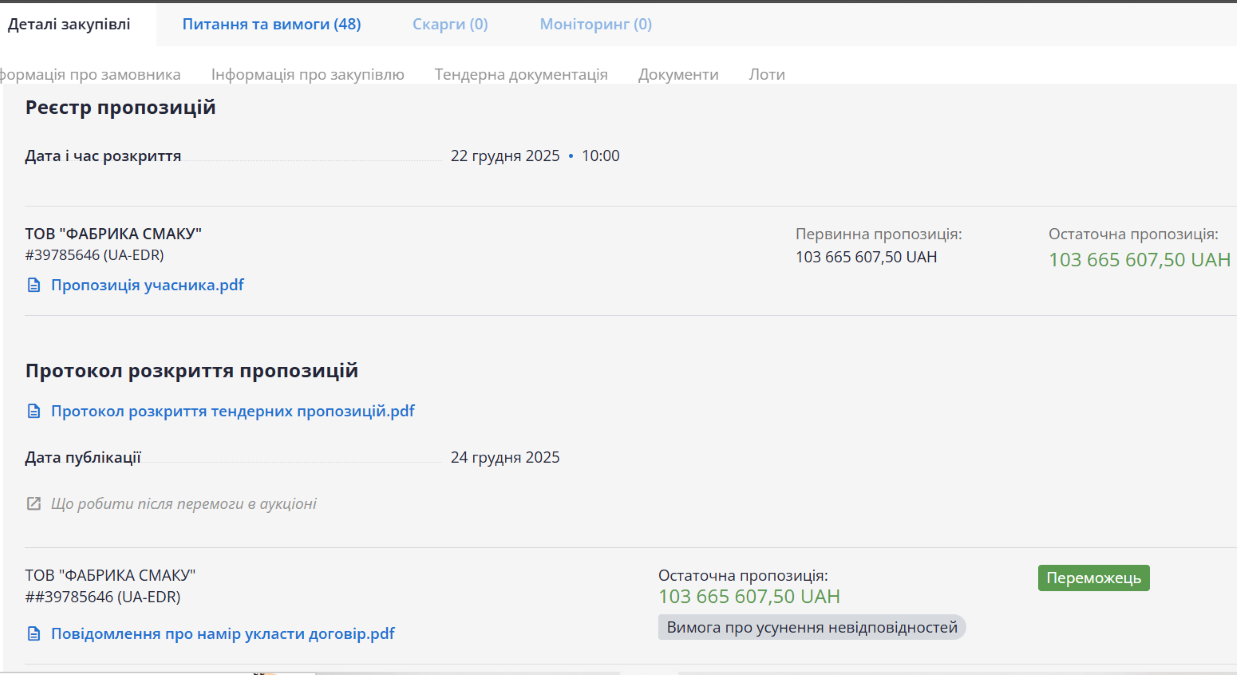
Task: Jump to the Інформація про закупівлю section
Action: [x=308, y=74]
